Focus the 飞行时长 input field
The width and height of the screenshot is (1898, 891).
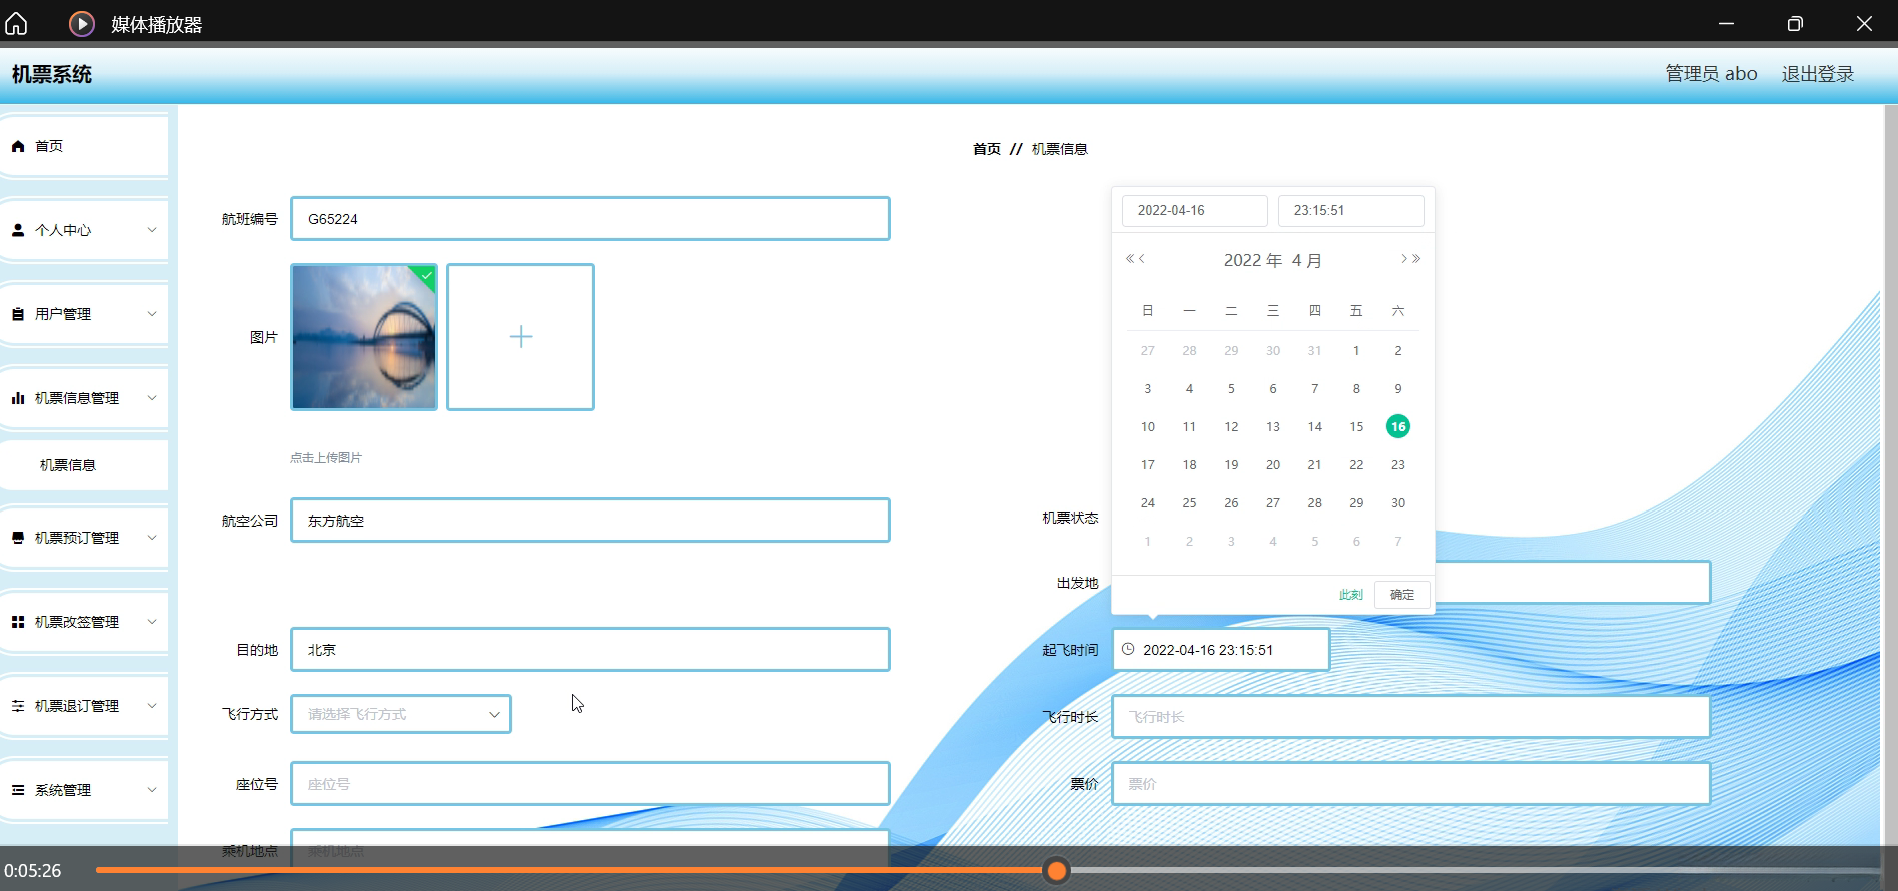(1411, 717)
